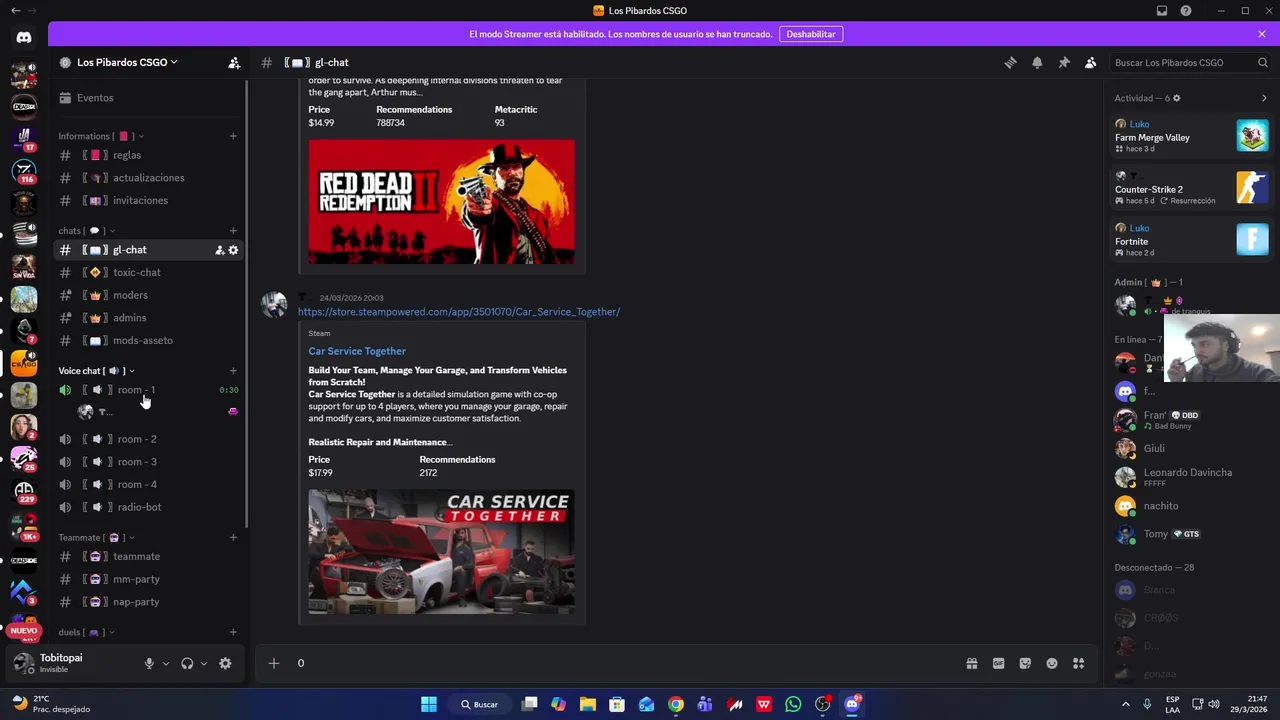Add a channel to Voice chat category
Image resolution: width=1280 pixels, height=720 pixels.
tap(233, 371)
